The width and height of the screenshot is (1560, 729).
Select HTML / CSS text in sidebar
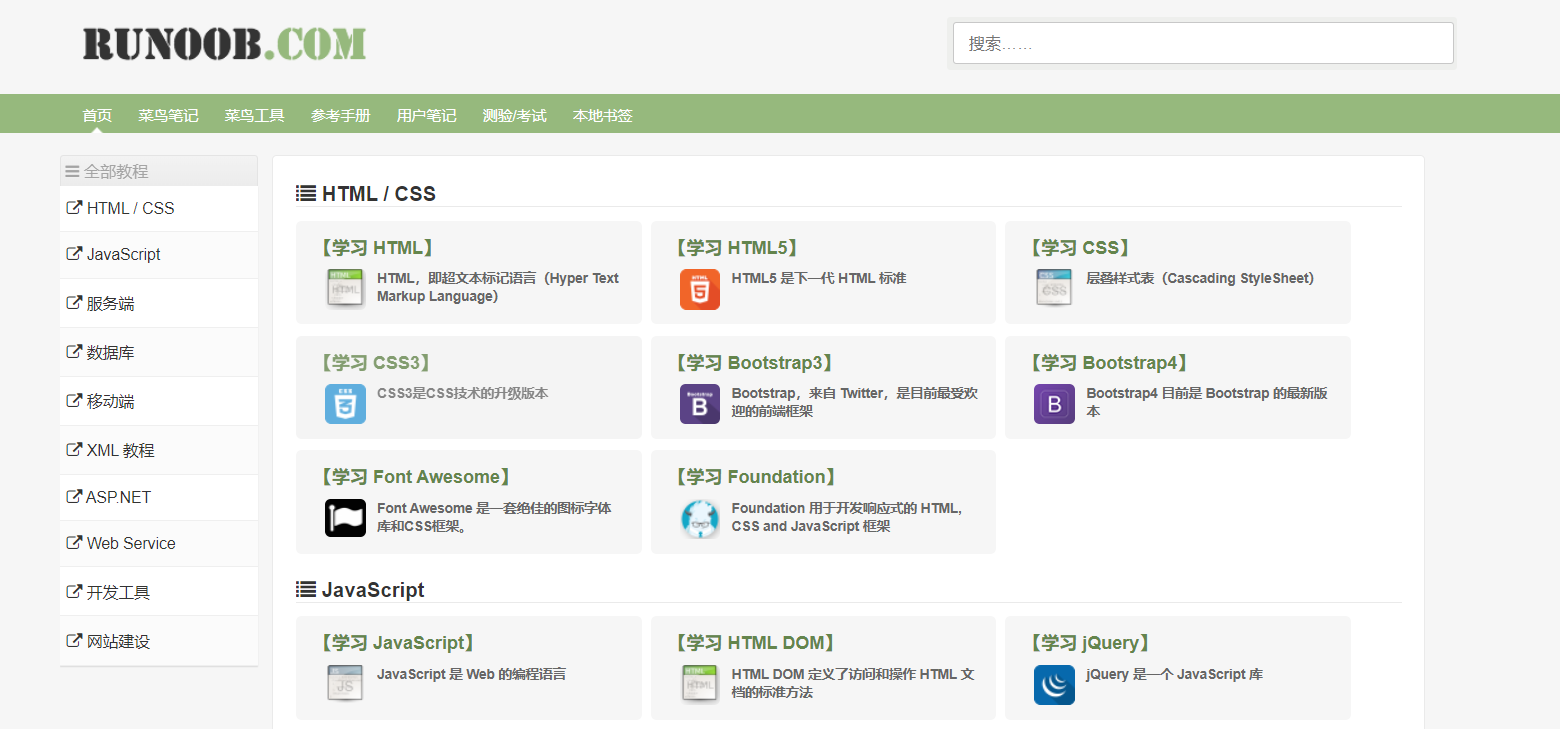[130, 208]
